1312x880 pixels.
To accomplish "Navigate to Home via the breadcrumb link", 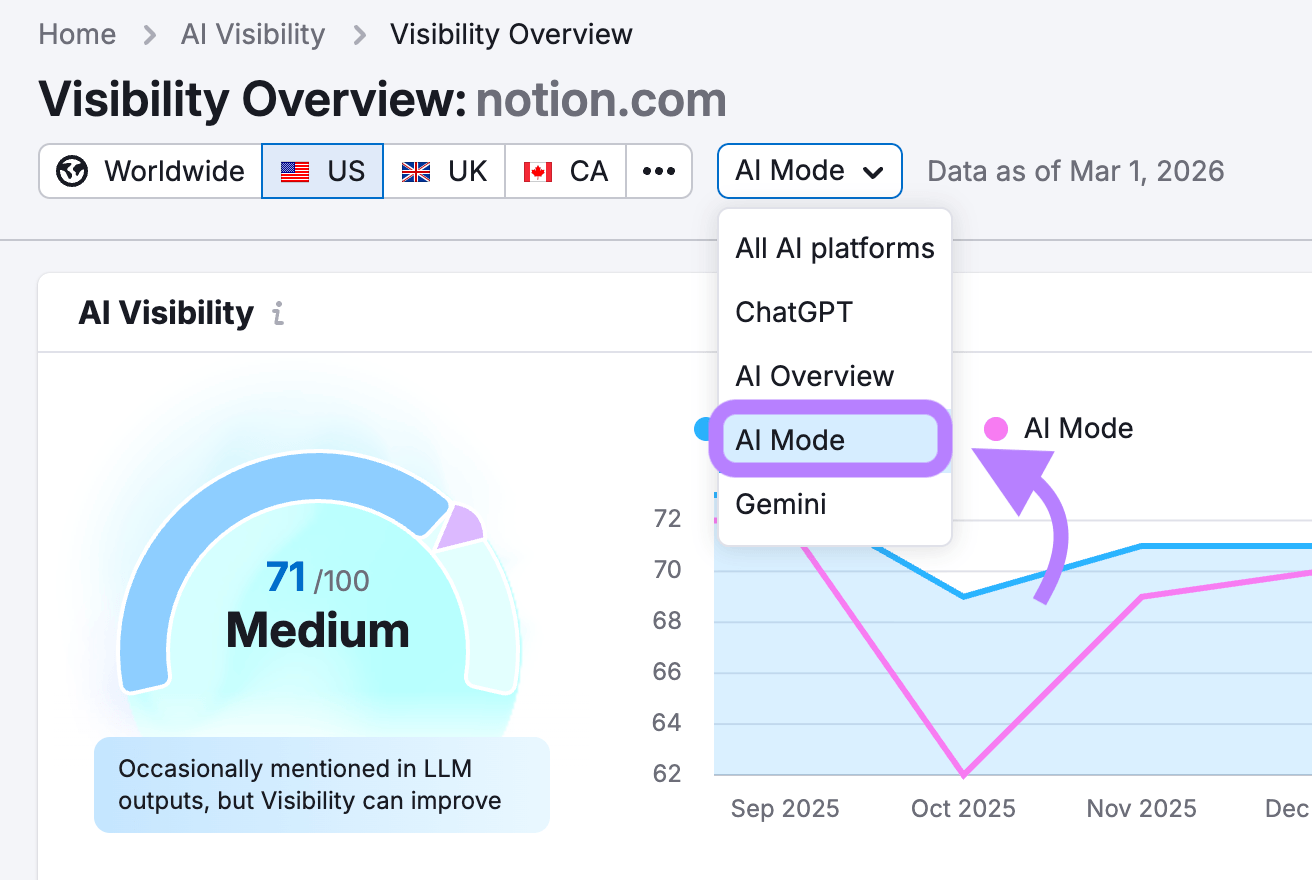I will [77, 34].
